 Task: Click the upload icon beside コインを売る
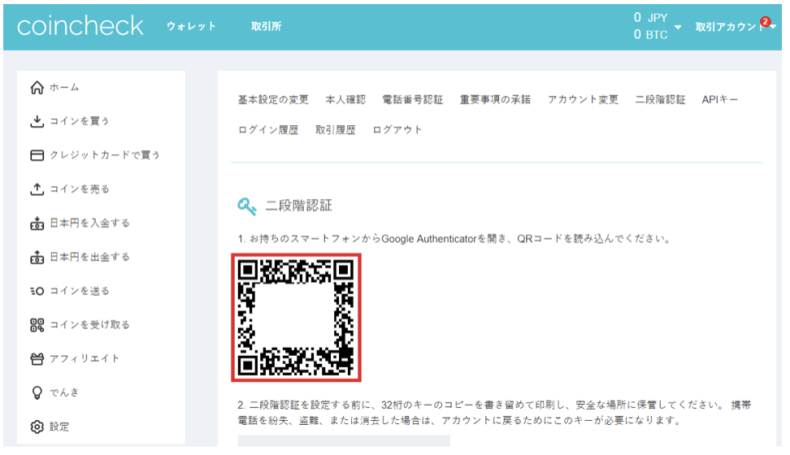tap(37, 189)
